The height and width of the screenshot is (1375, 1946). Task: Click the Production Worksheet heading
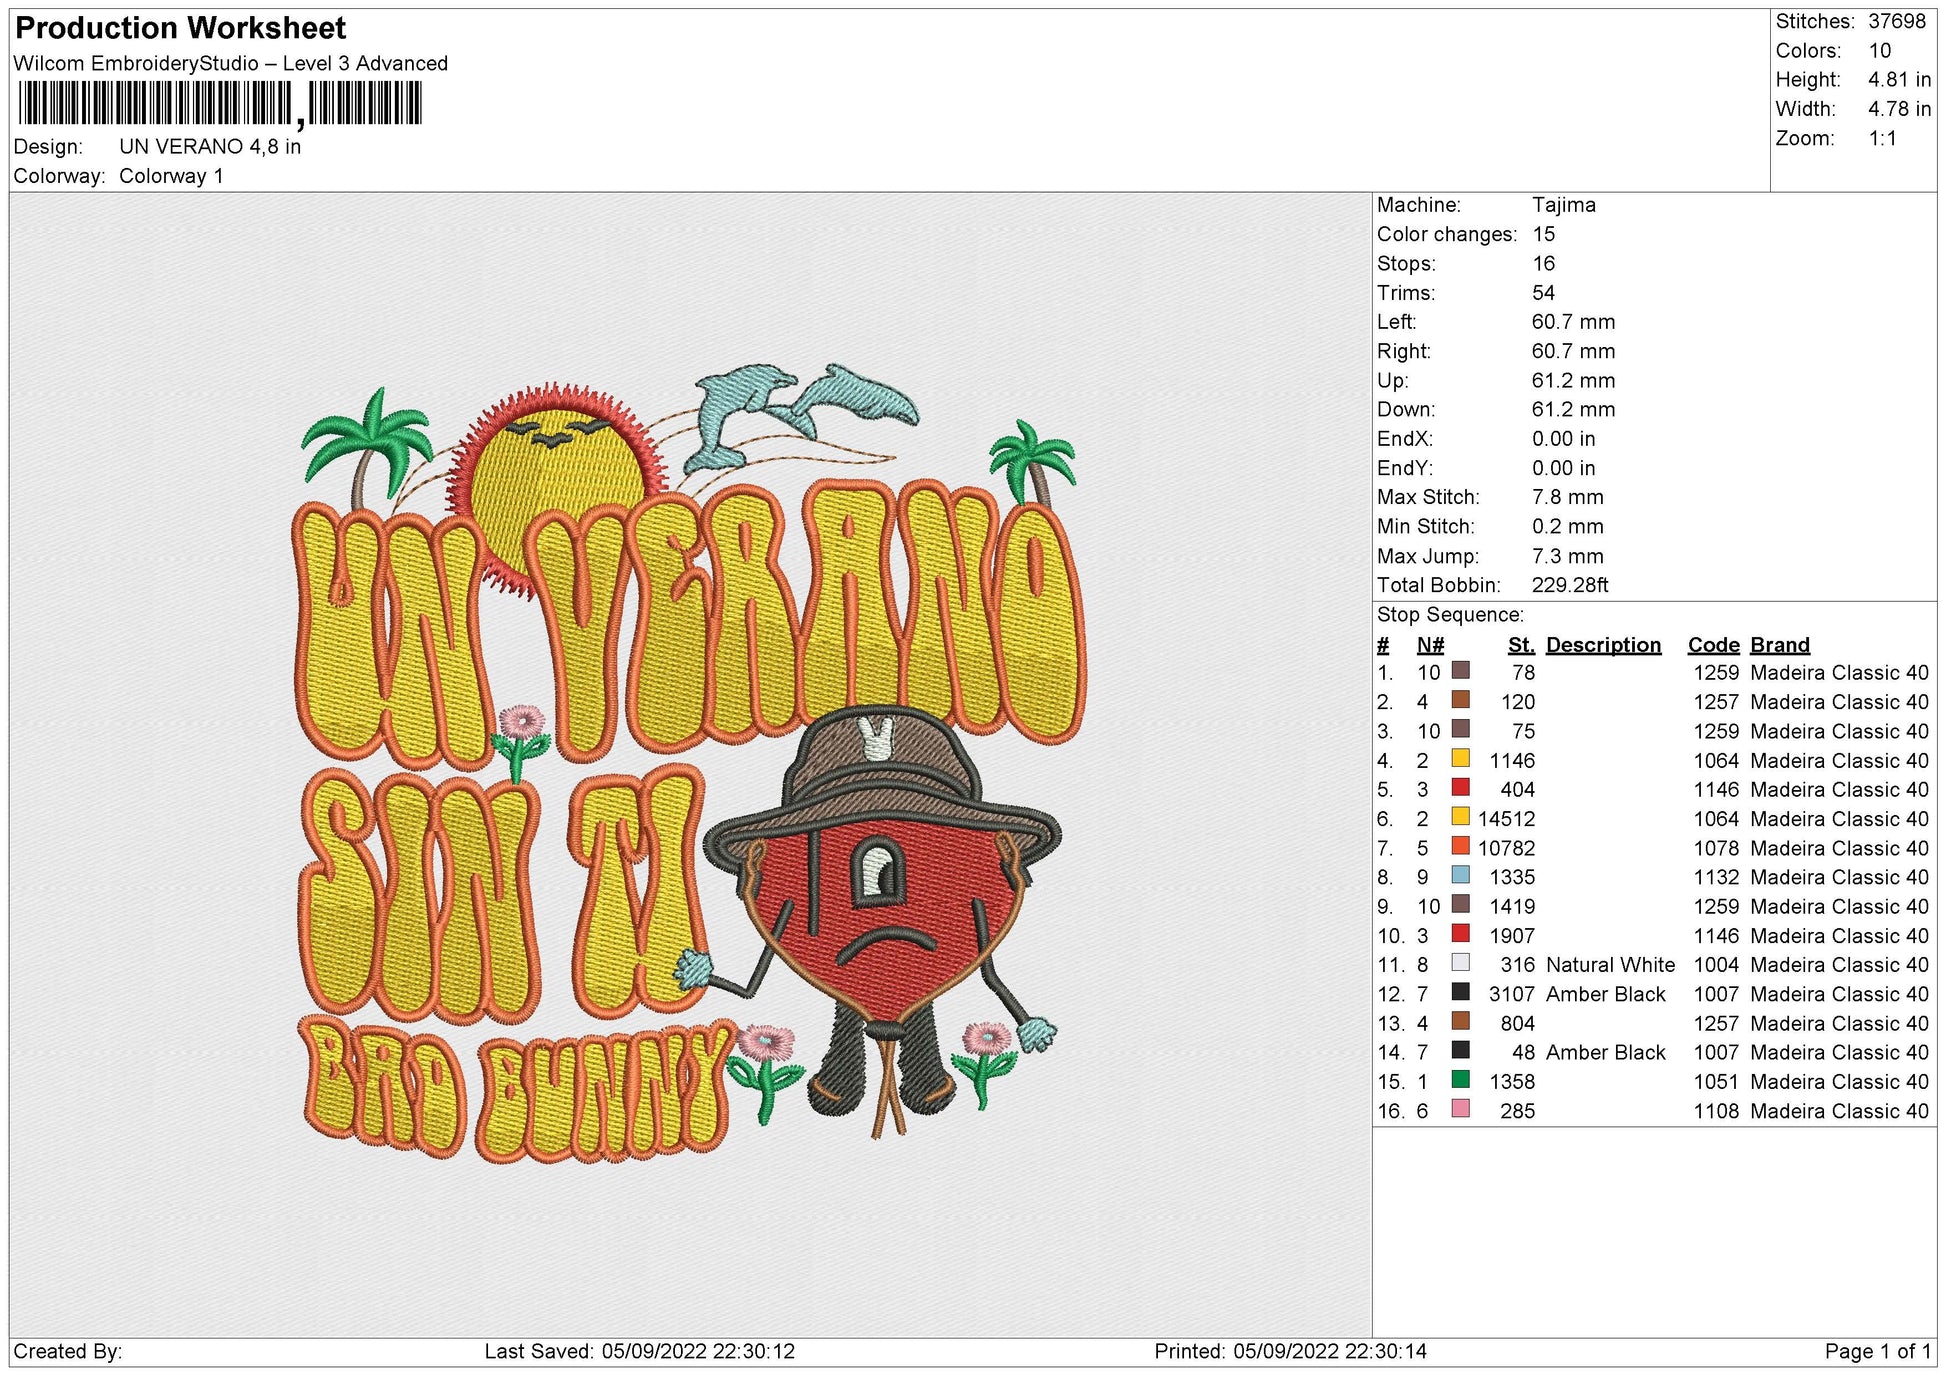pyautogui.click(x=181, y=28)
